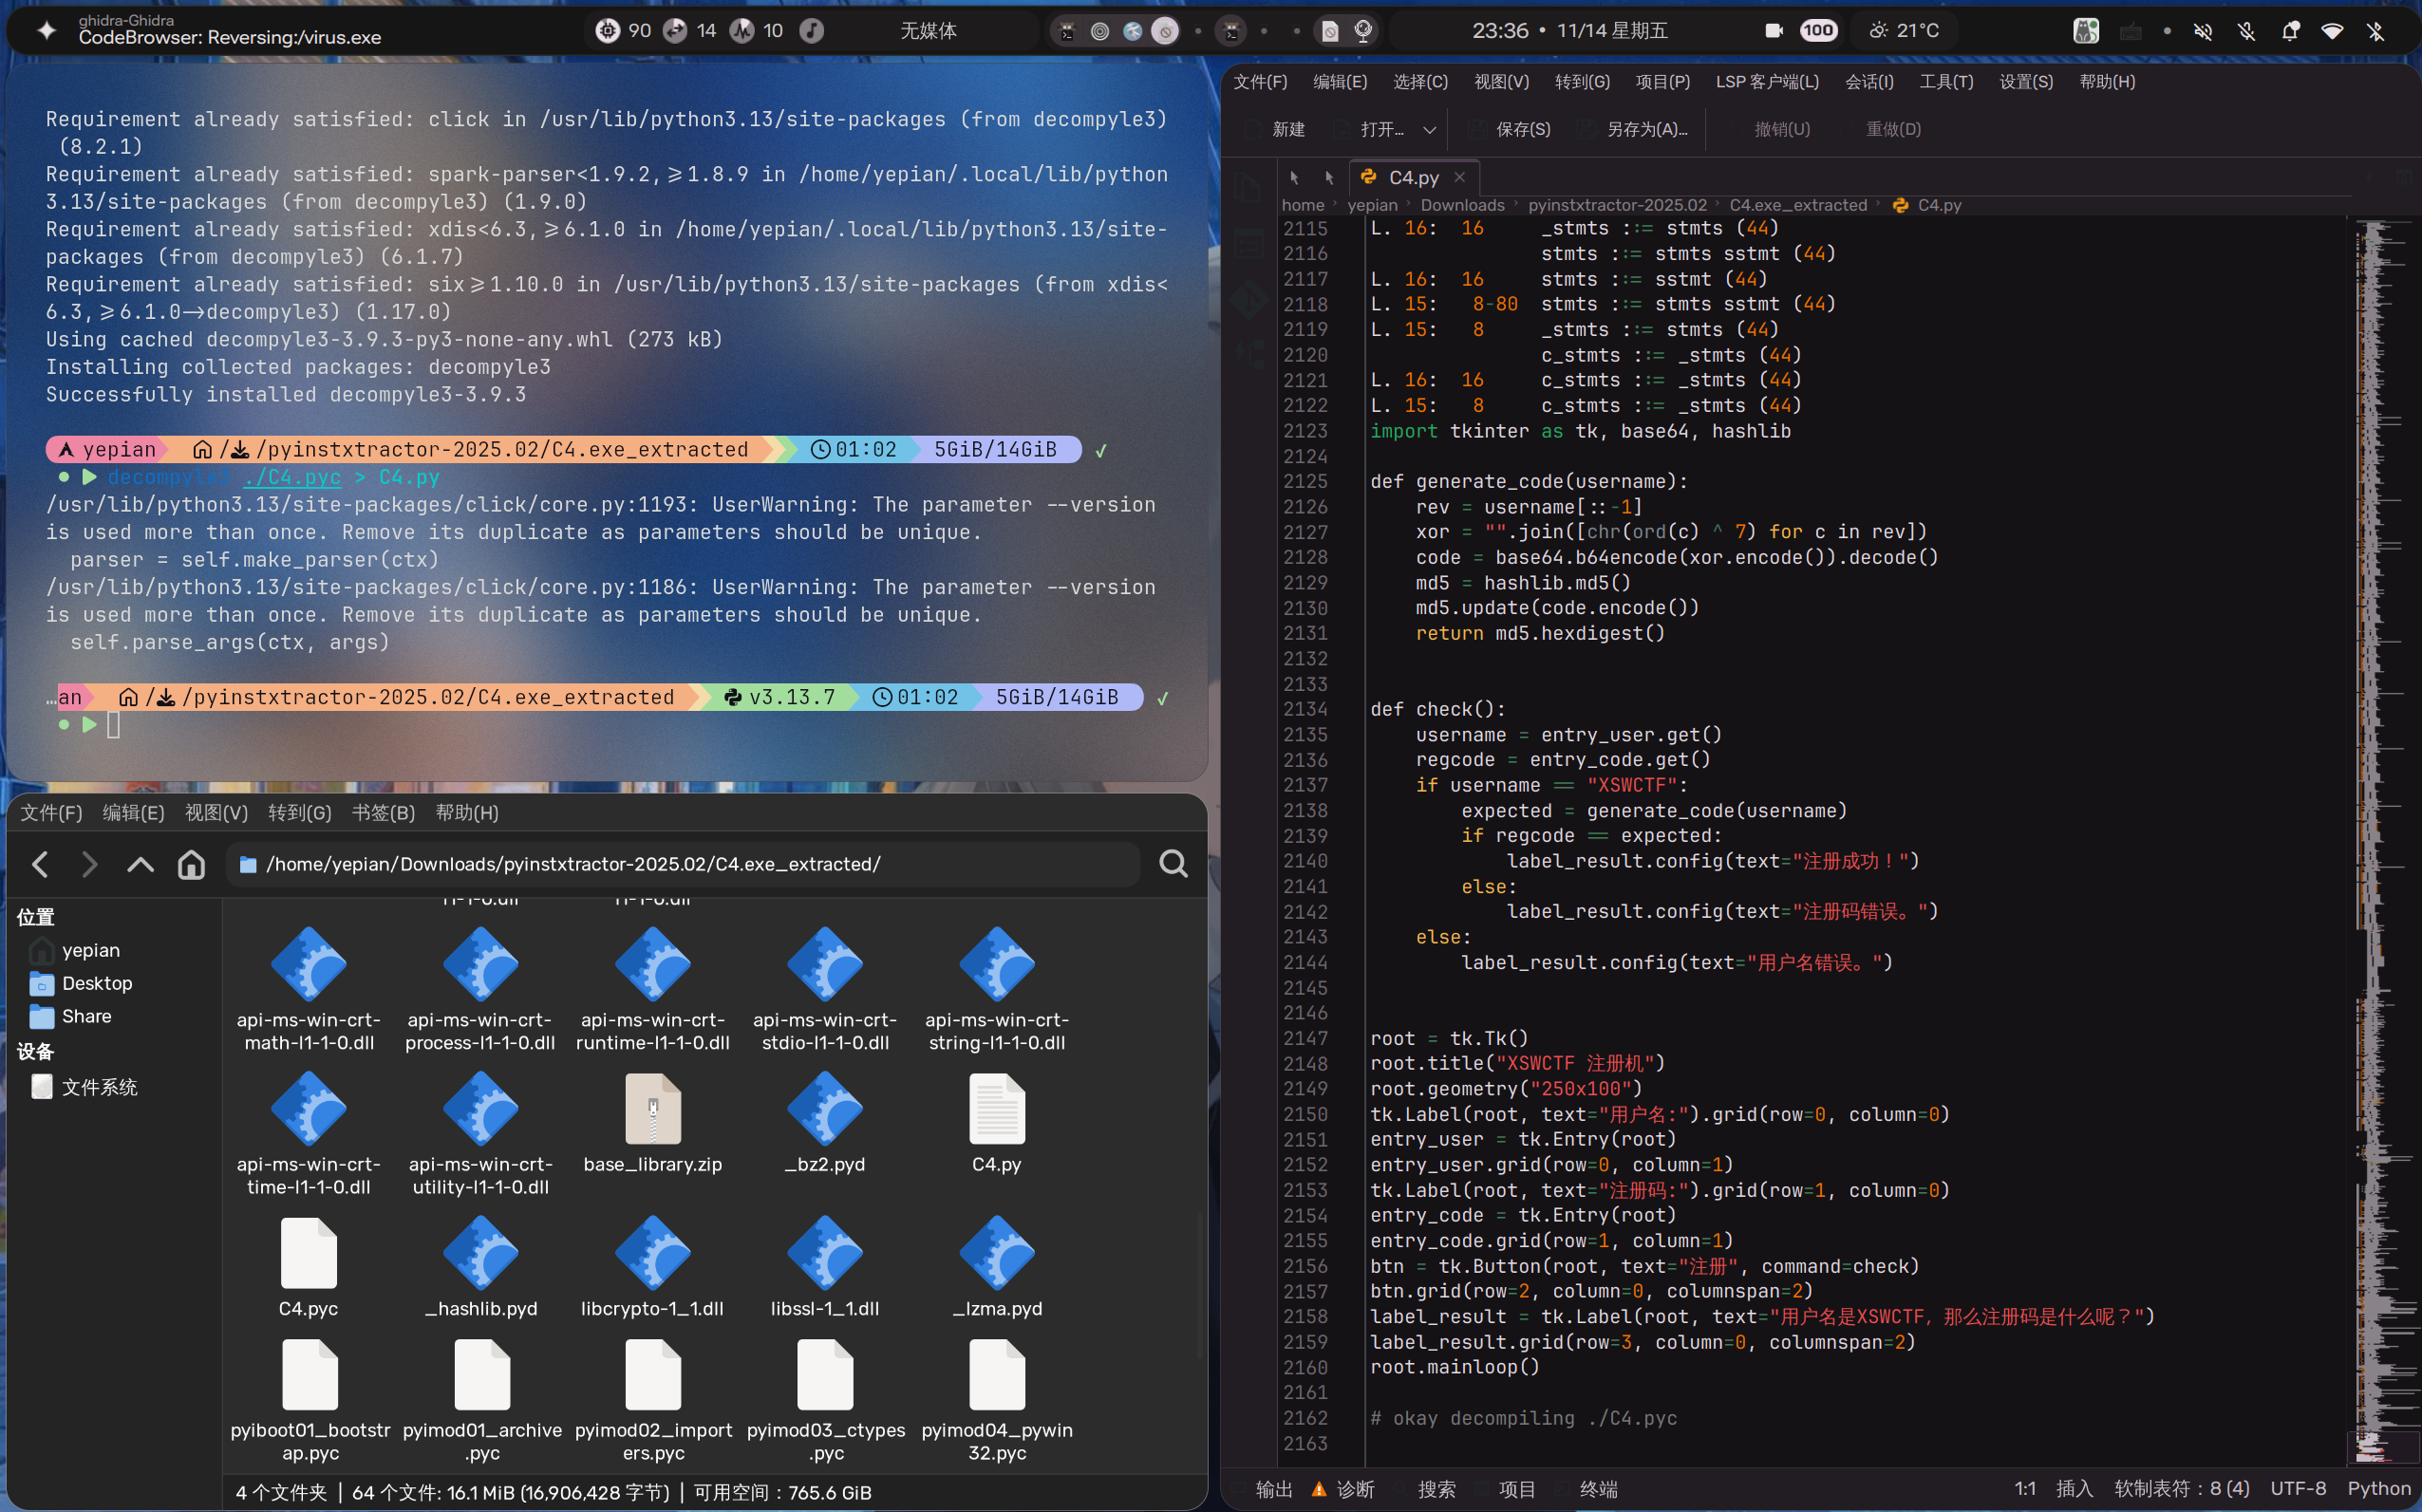Open the base_library.zip archive icon
This screenshot has height=1512, width=2422.
652,1109
